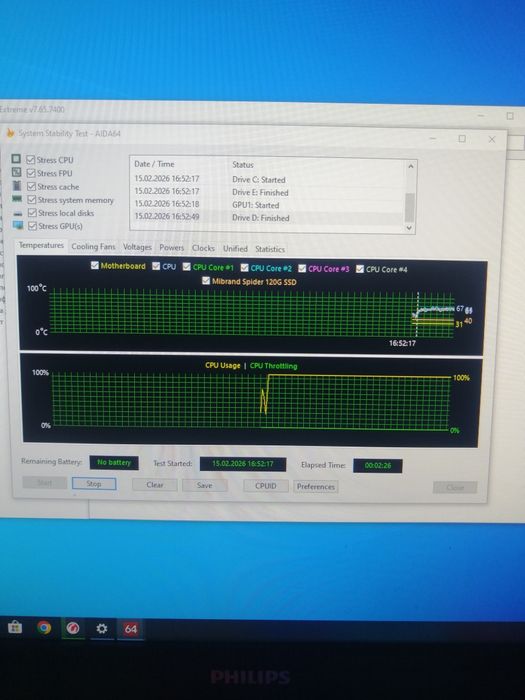Click the log list scroll-up arrow
This screenshot has height=700, width=525.
pyautogui.click(x=411, y=166)
